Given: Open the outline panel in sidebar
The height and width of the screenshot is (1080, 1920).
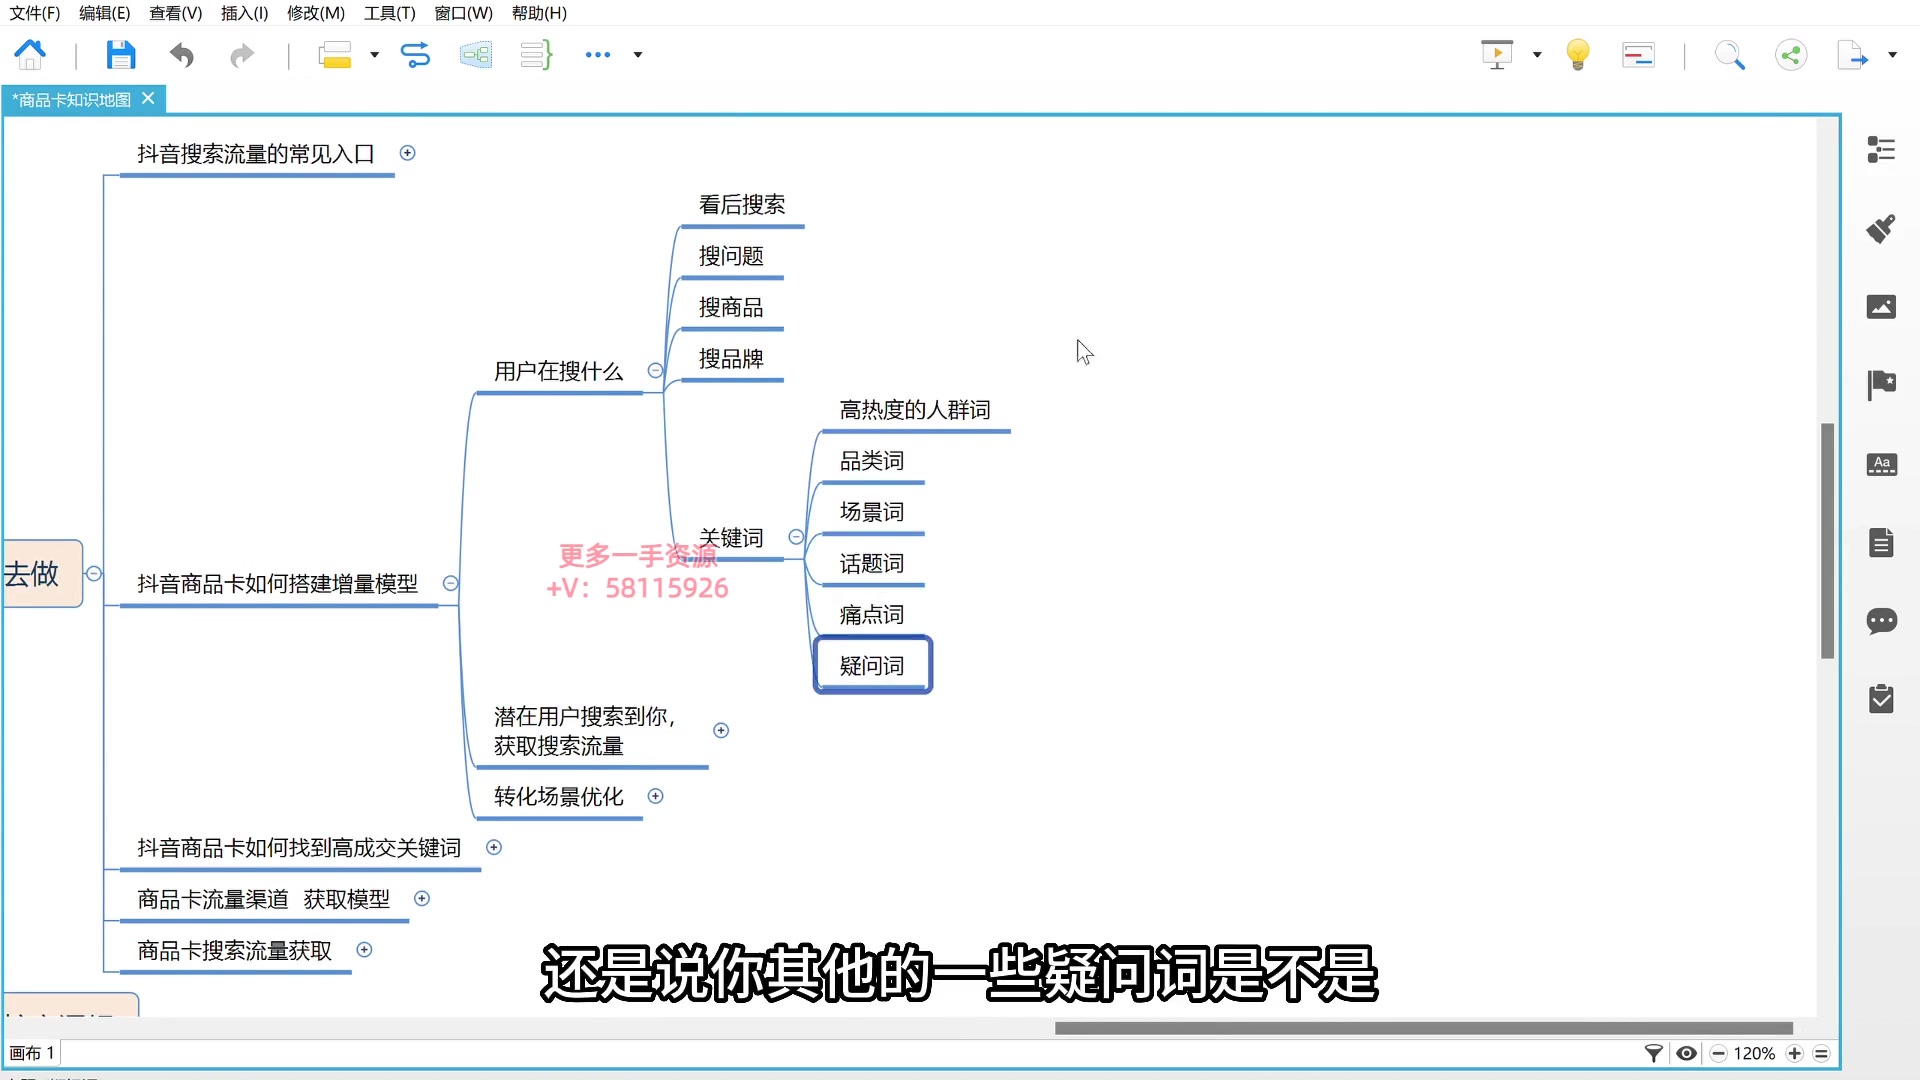Looking at the screenshot, I should tap(1881, 149).
